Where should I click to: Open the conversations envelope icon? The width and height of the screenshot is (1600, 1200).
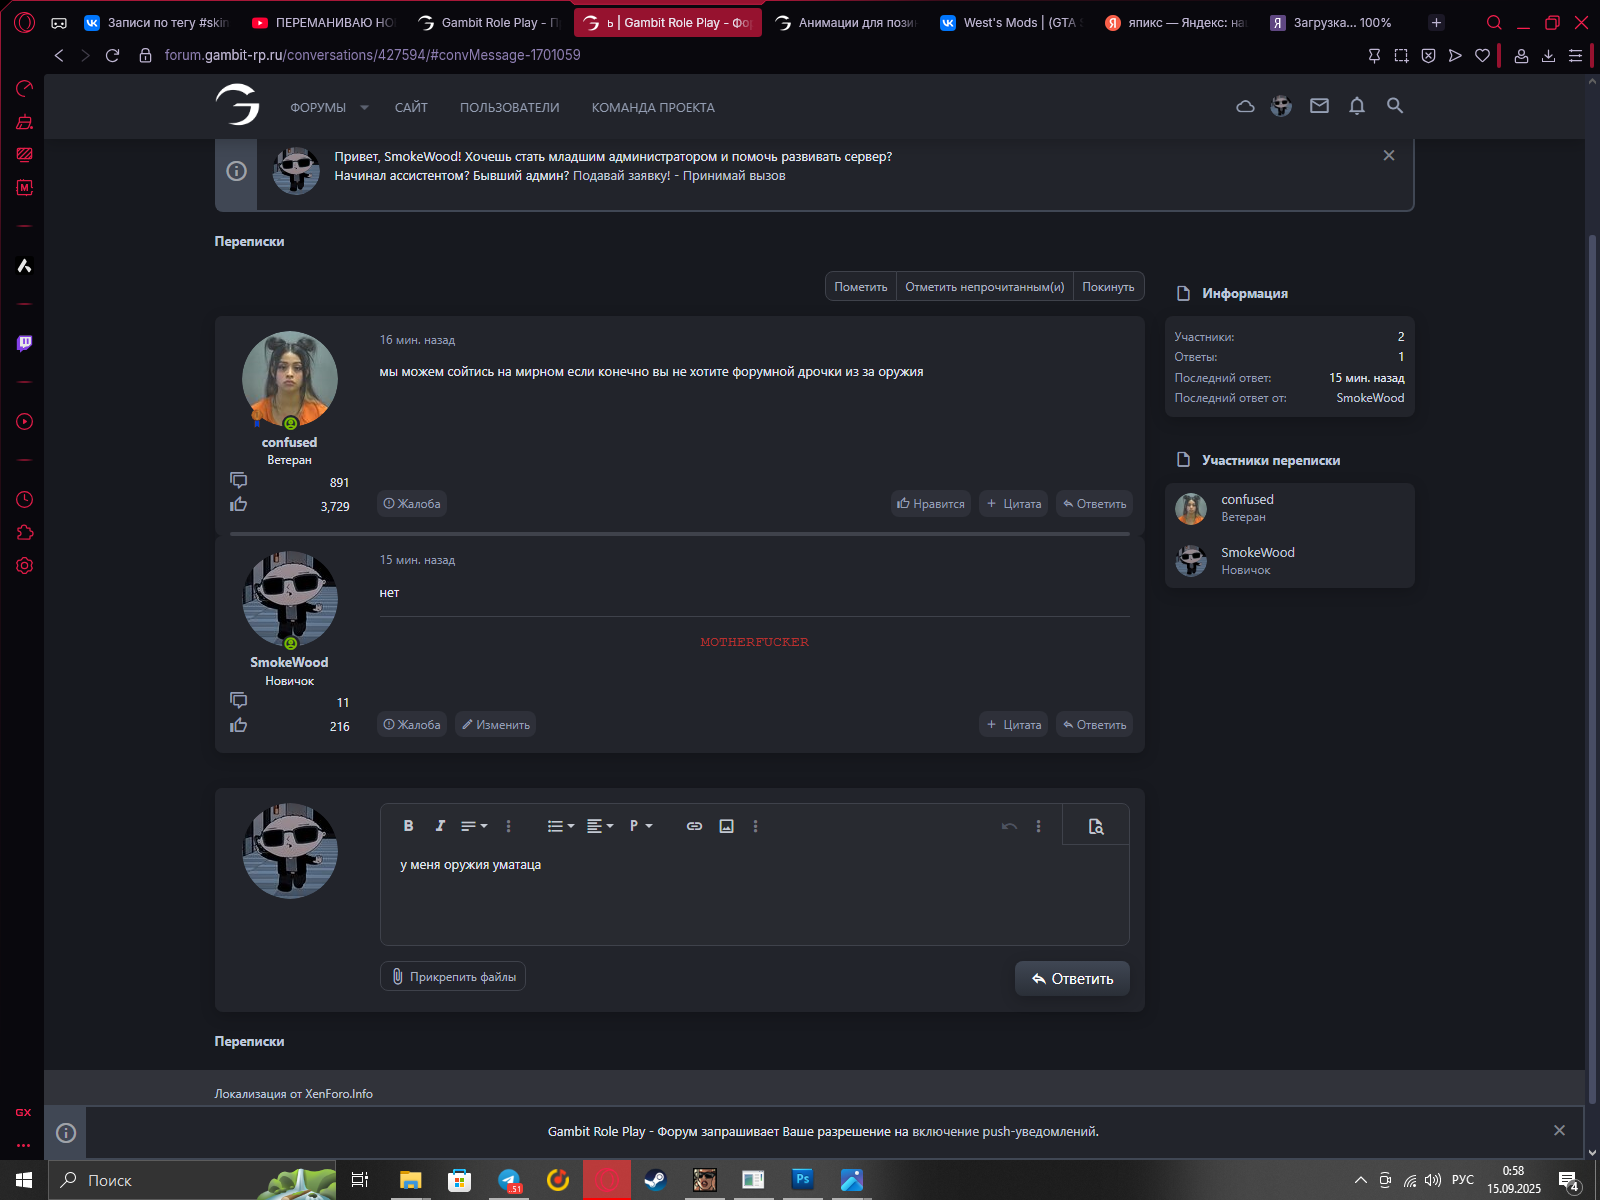coord(1320,106)
